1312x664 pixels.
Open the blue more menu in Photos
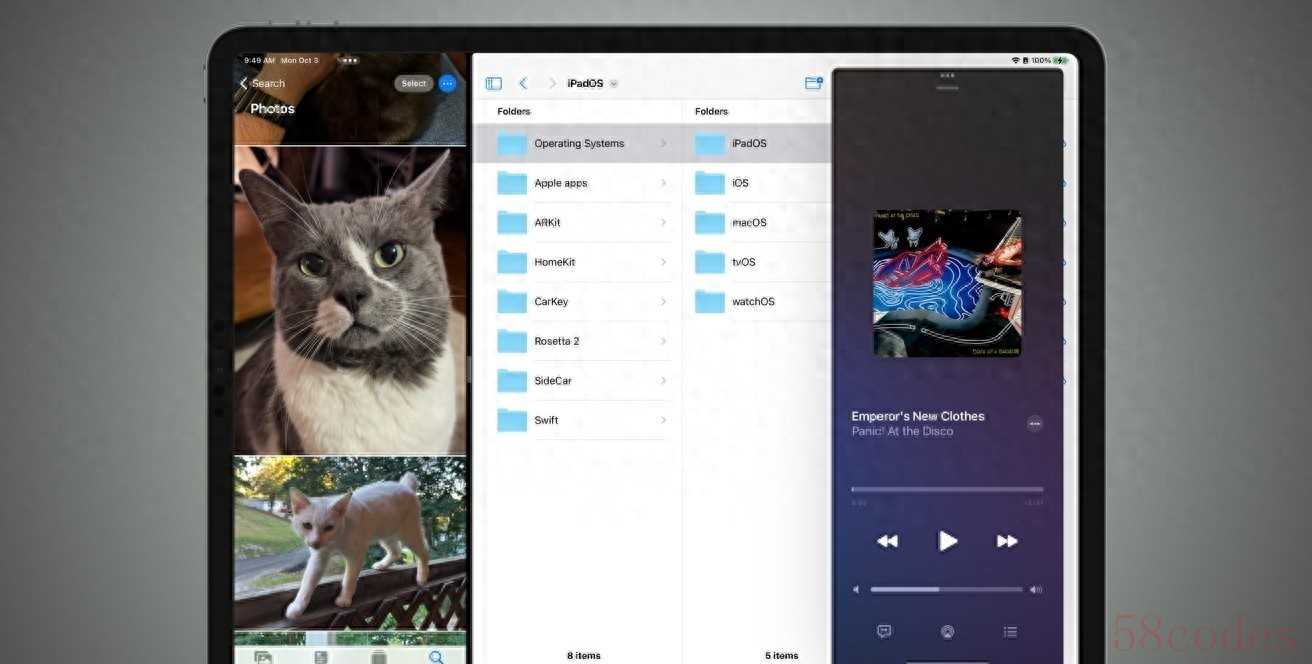click(447, 84)
